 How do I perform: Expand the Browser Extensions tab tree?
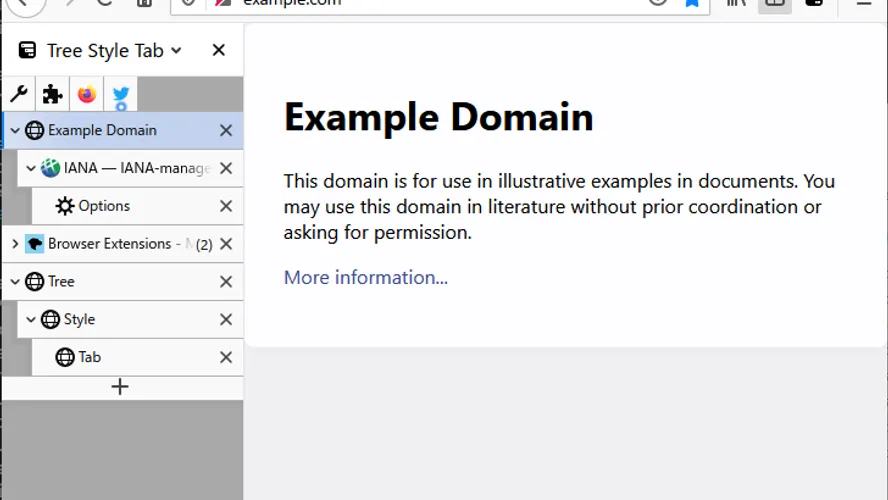point(14,244)
